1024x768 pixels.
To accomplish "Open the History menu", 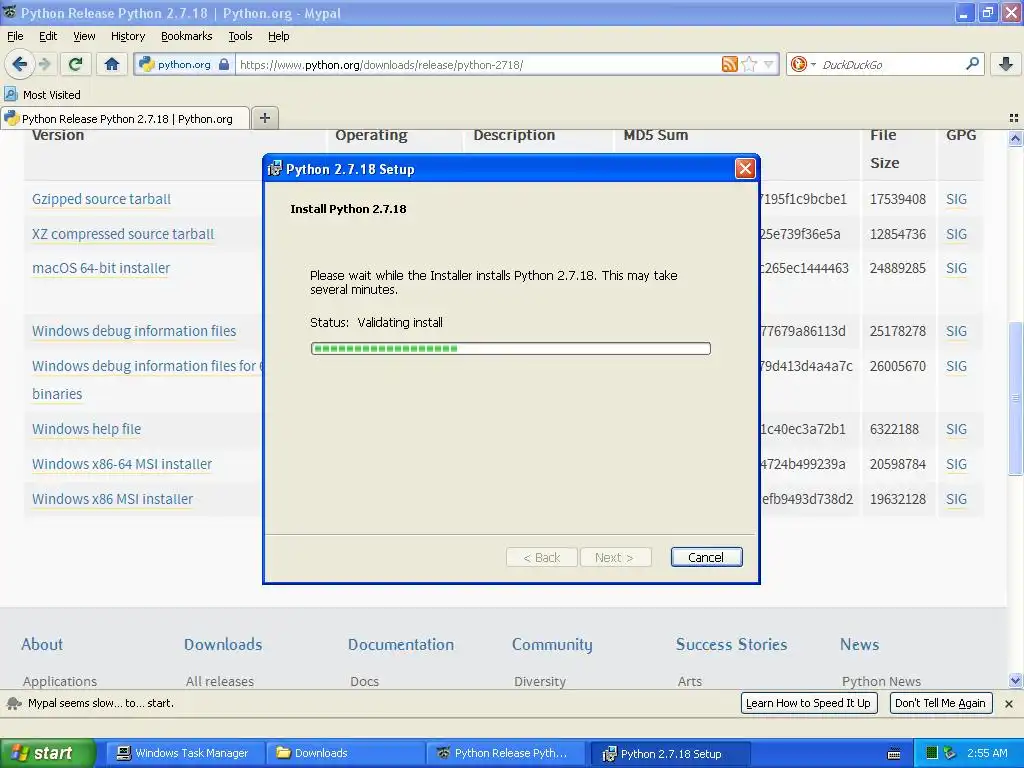I will point(127,37).
